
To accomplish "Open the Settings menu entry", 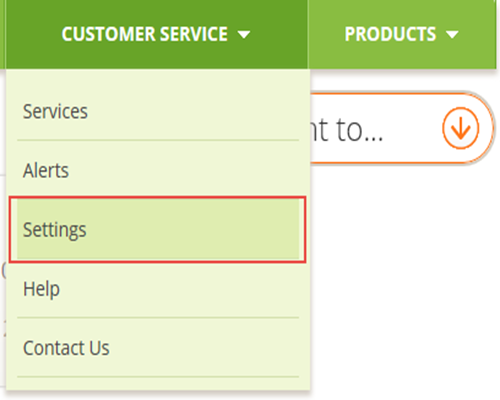I will point(158,229).
